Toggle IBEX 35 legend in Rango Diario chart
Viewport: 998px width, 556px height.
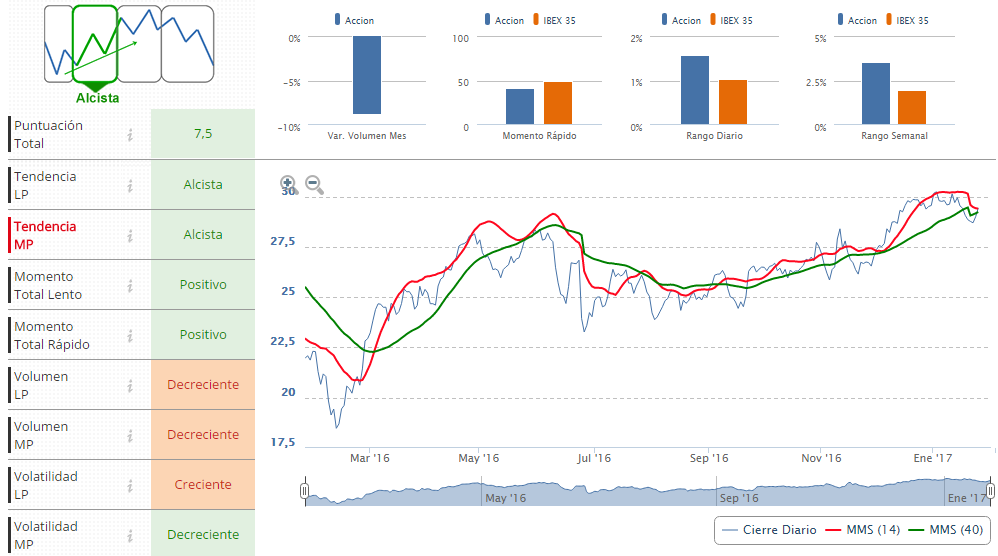[x=731, y=20]
